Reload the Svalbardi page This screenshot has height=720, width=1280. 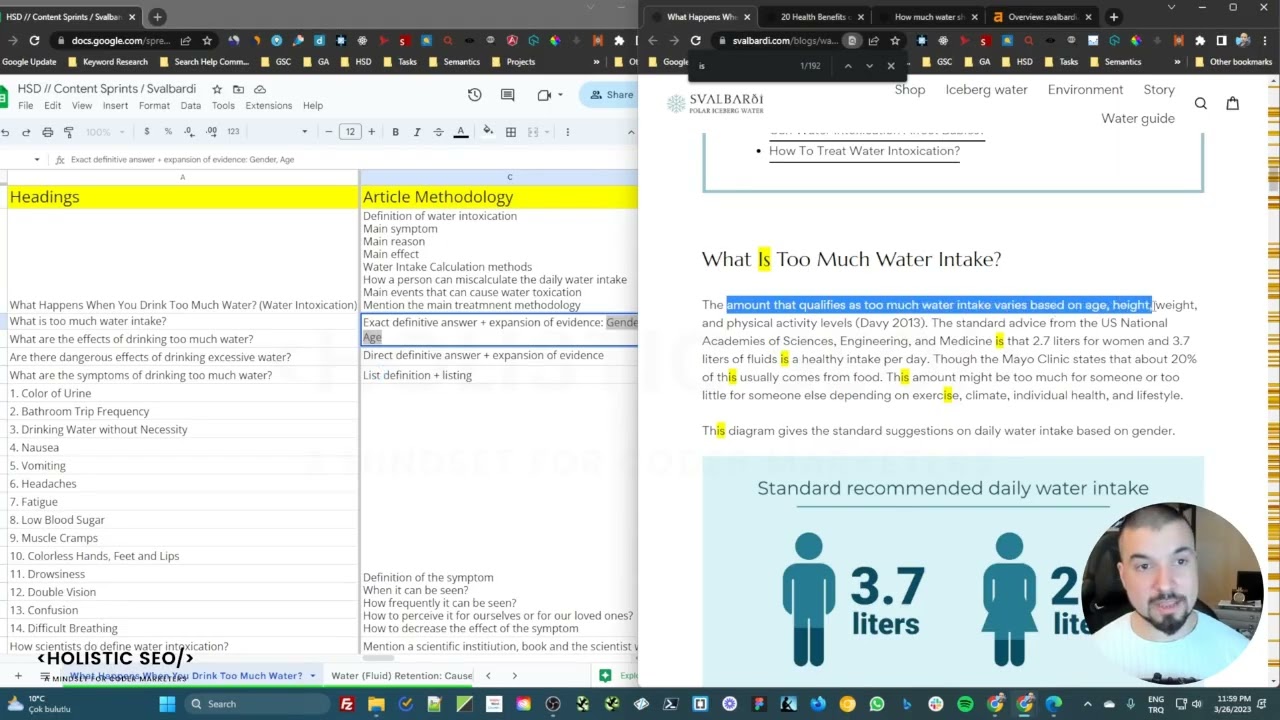click(x=696, y=41)
